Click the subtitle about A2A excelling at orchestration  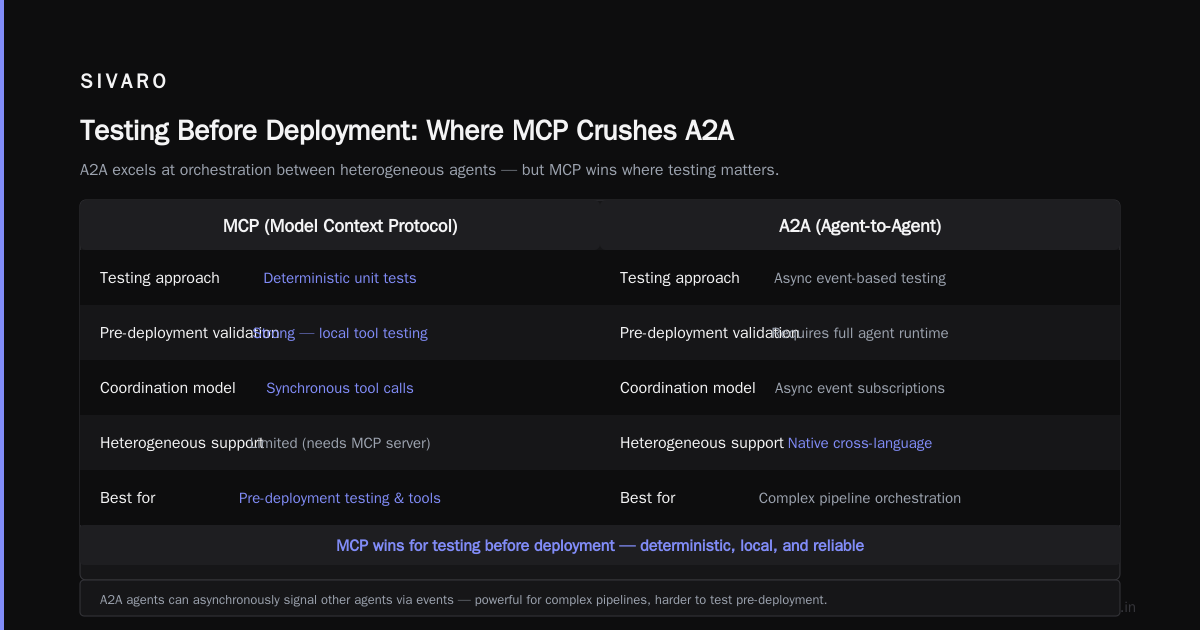[429, 170]
